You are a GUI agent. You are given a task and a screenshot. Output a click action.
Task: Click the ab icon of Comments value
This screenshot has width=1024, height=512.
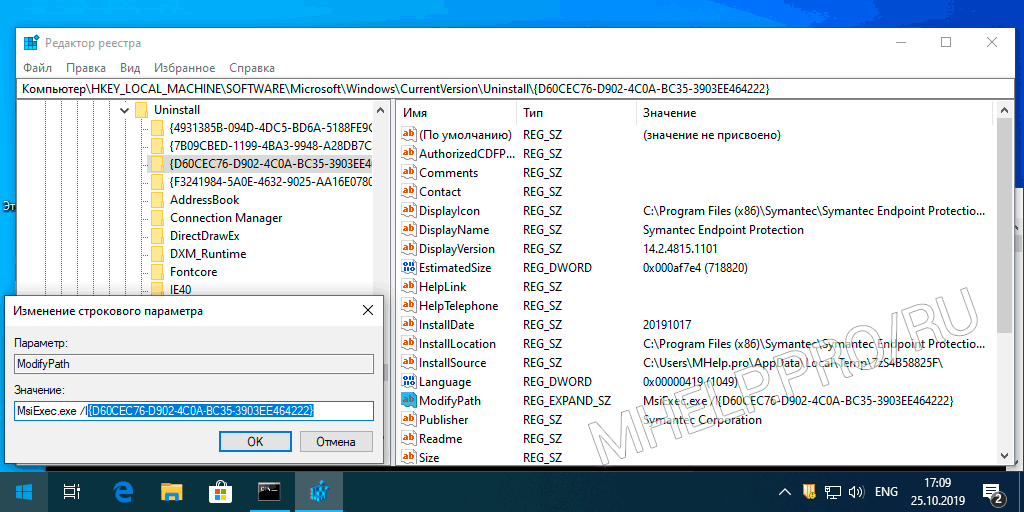click(409, 172)
